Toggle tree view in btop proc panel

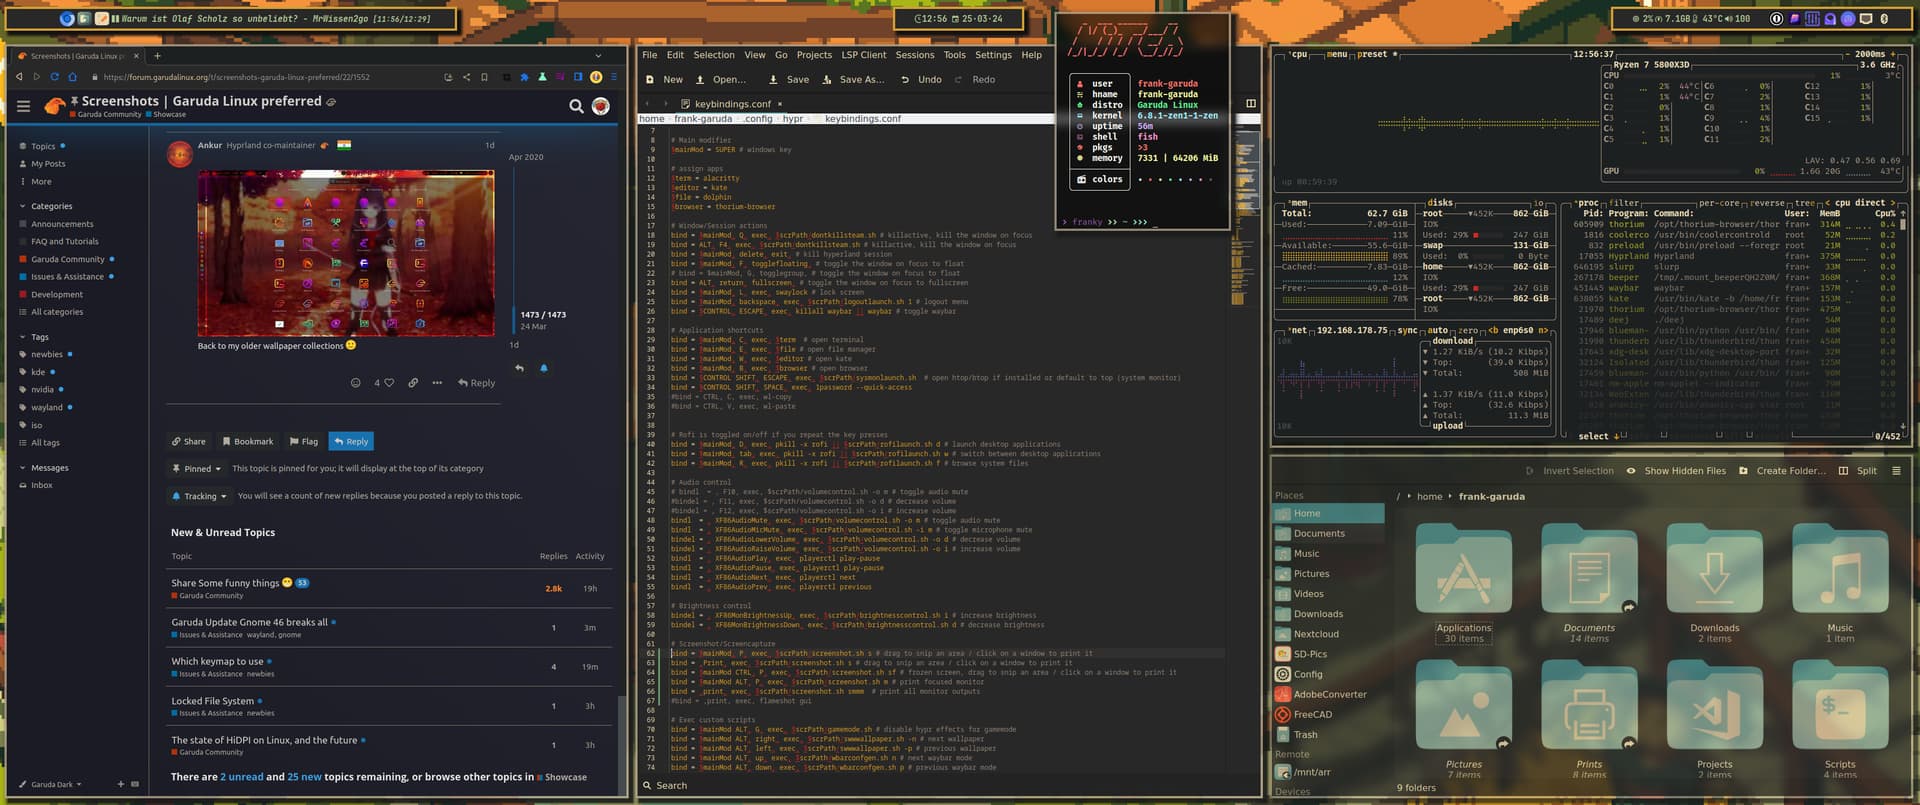(x=1805, y=203)
